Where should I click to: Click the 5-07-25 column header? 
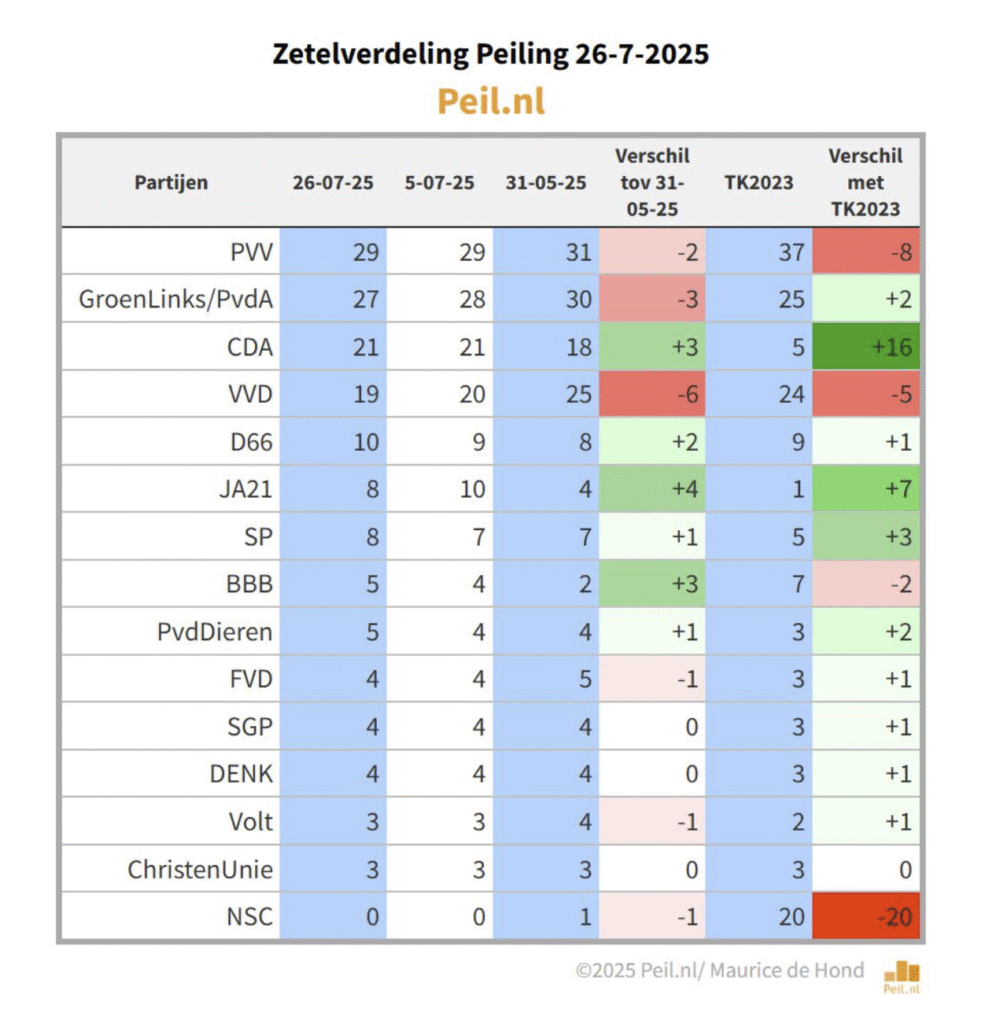(440, 182)
